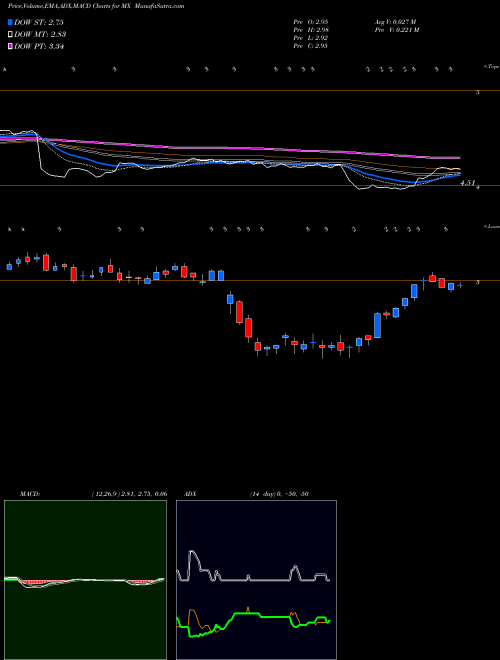Click the 'Pre O: 2.95' value

311,21
